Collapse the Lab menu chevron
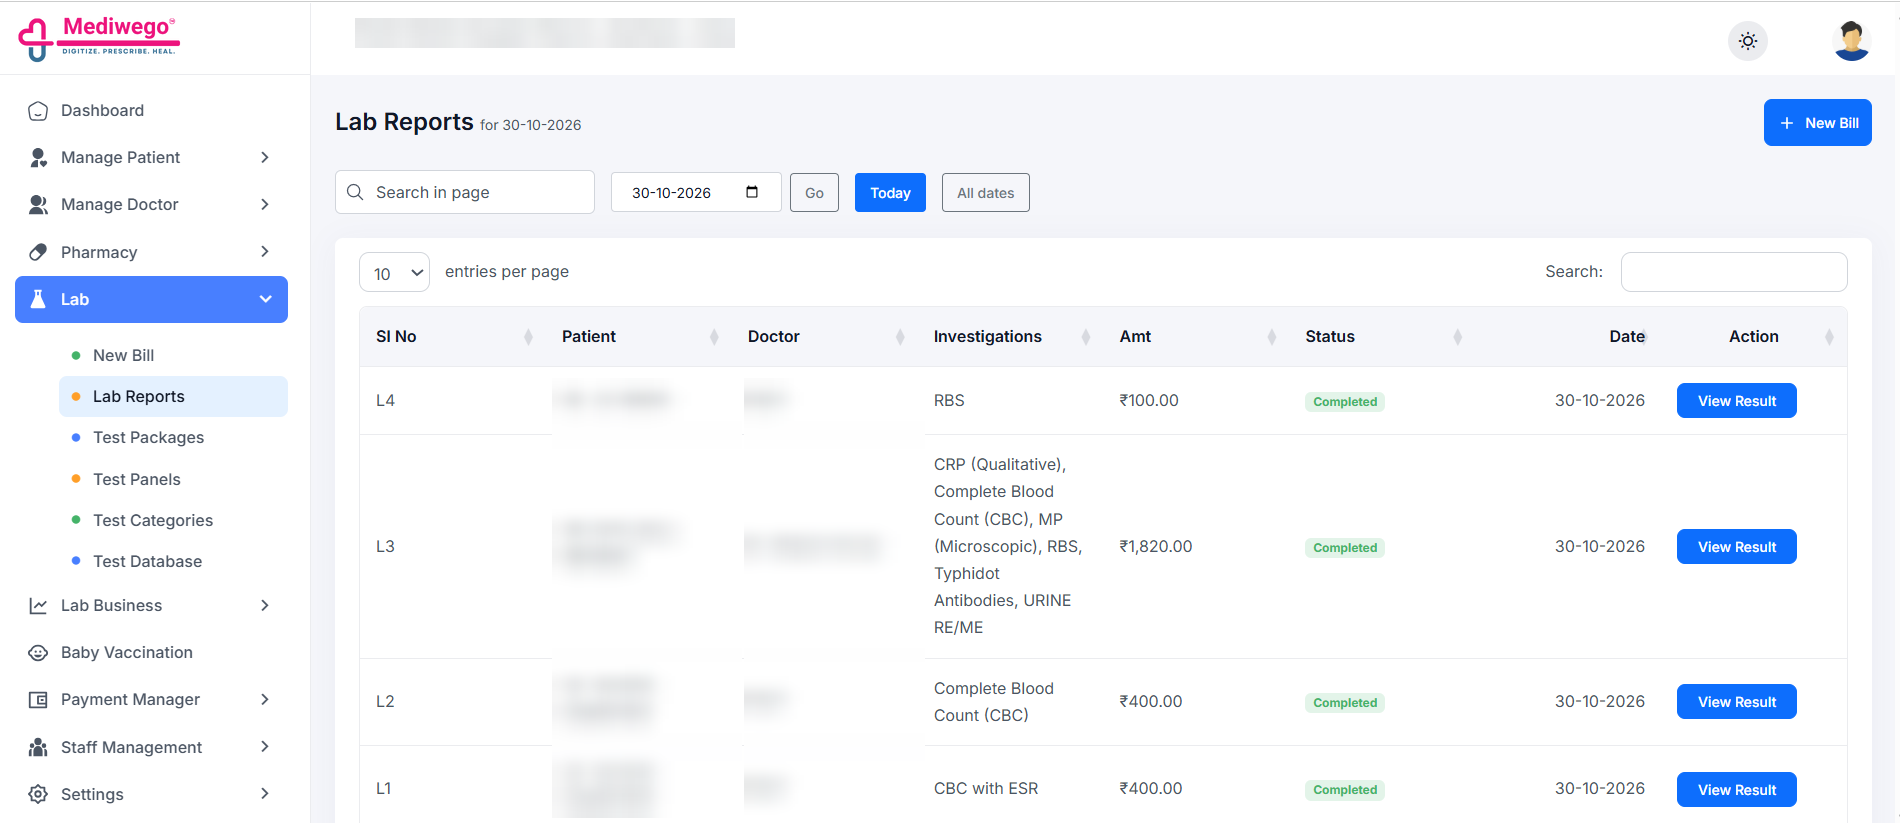The image size is (1900, 823). tap(265, 299)
